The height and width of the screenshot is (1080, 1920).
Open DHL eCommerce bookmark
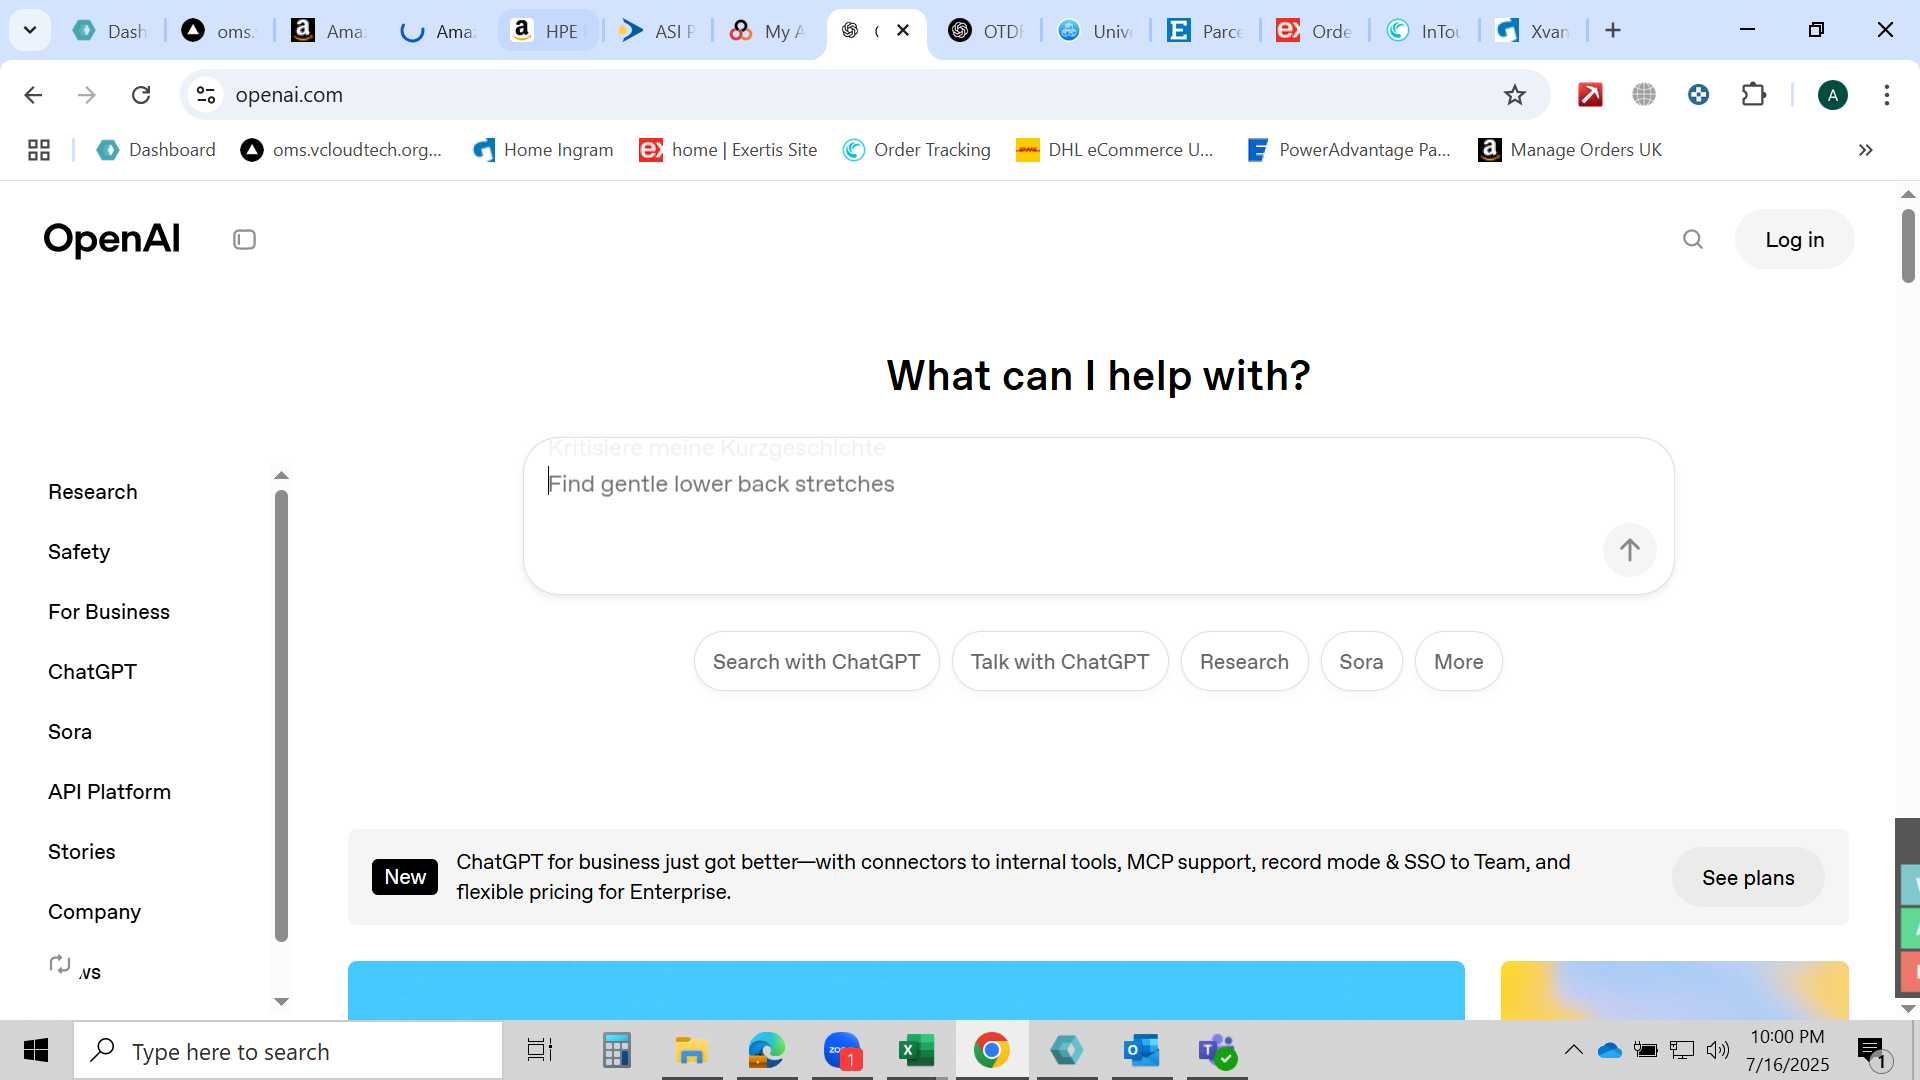[x=1115, y=150]
